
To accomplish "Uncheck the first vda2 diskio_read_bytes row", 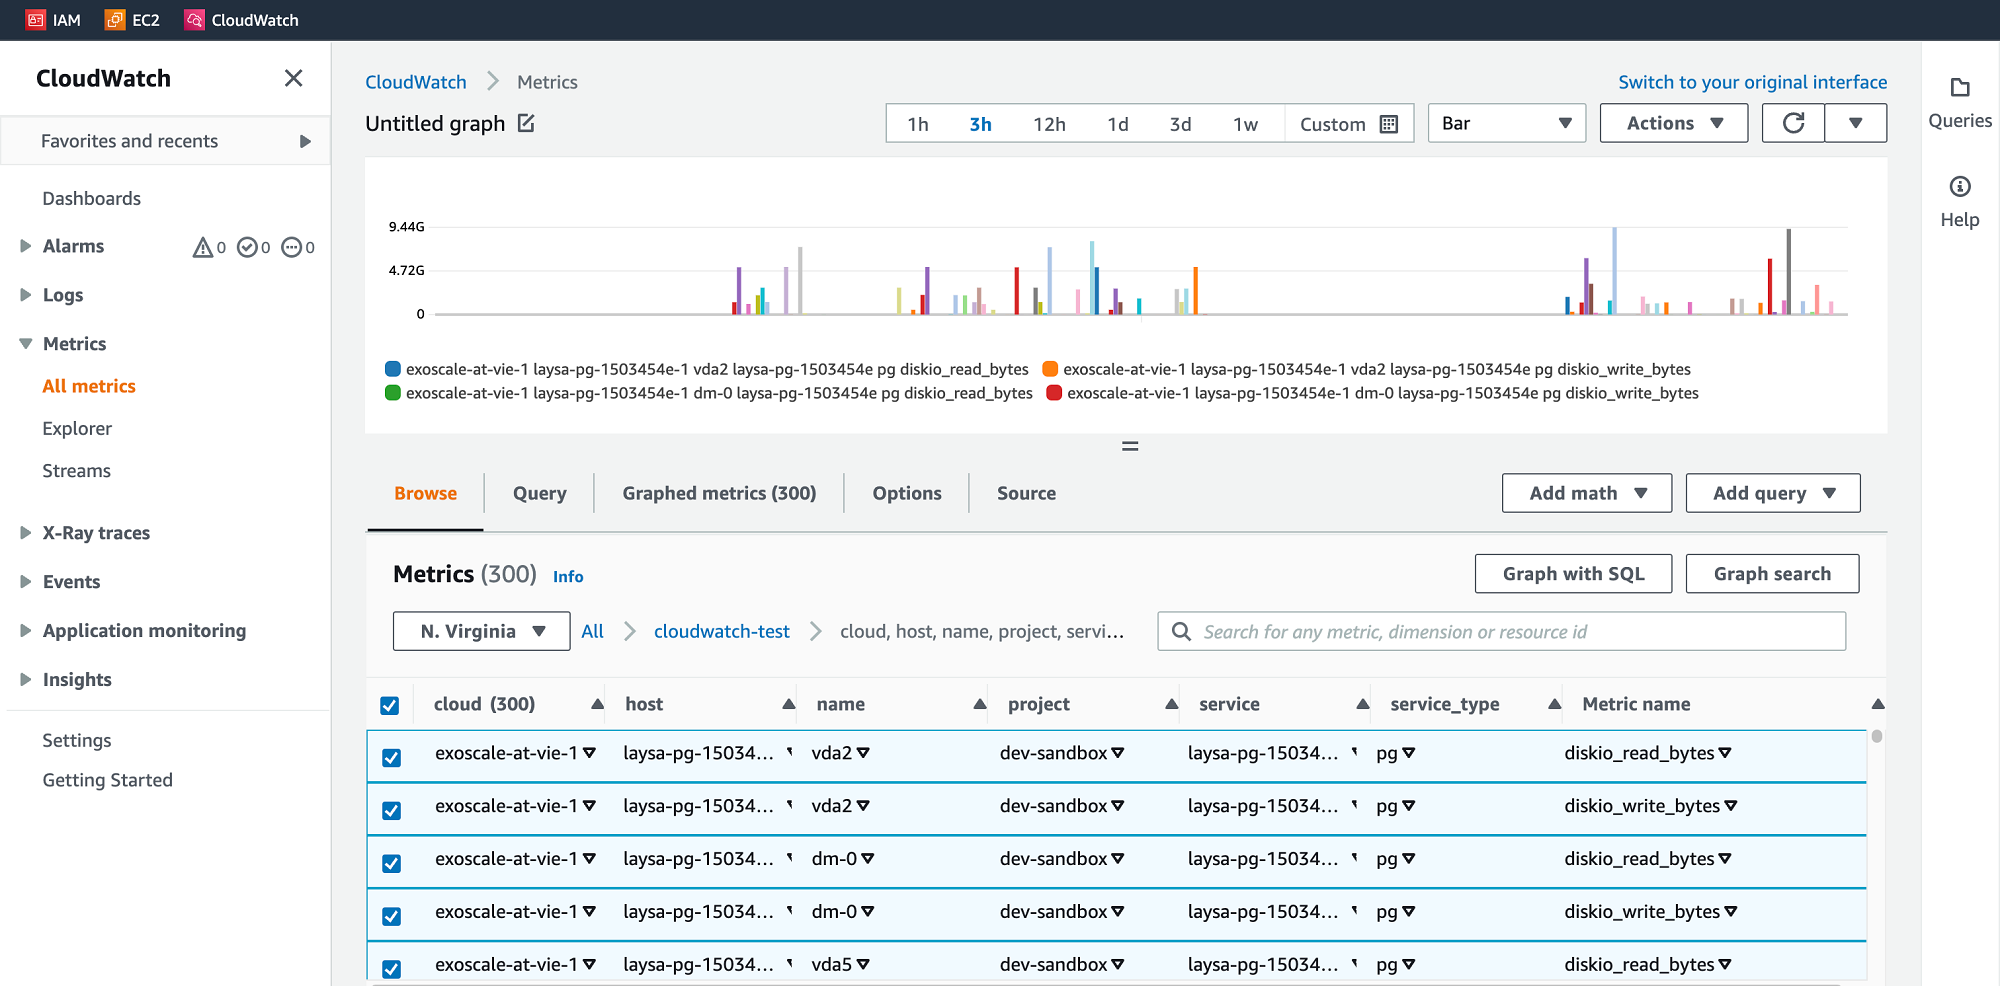I will coord(391,757).
